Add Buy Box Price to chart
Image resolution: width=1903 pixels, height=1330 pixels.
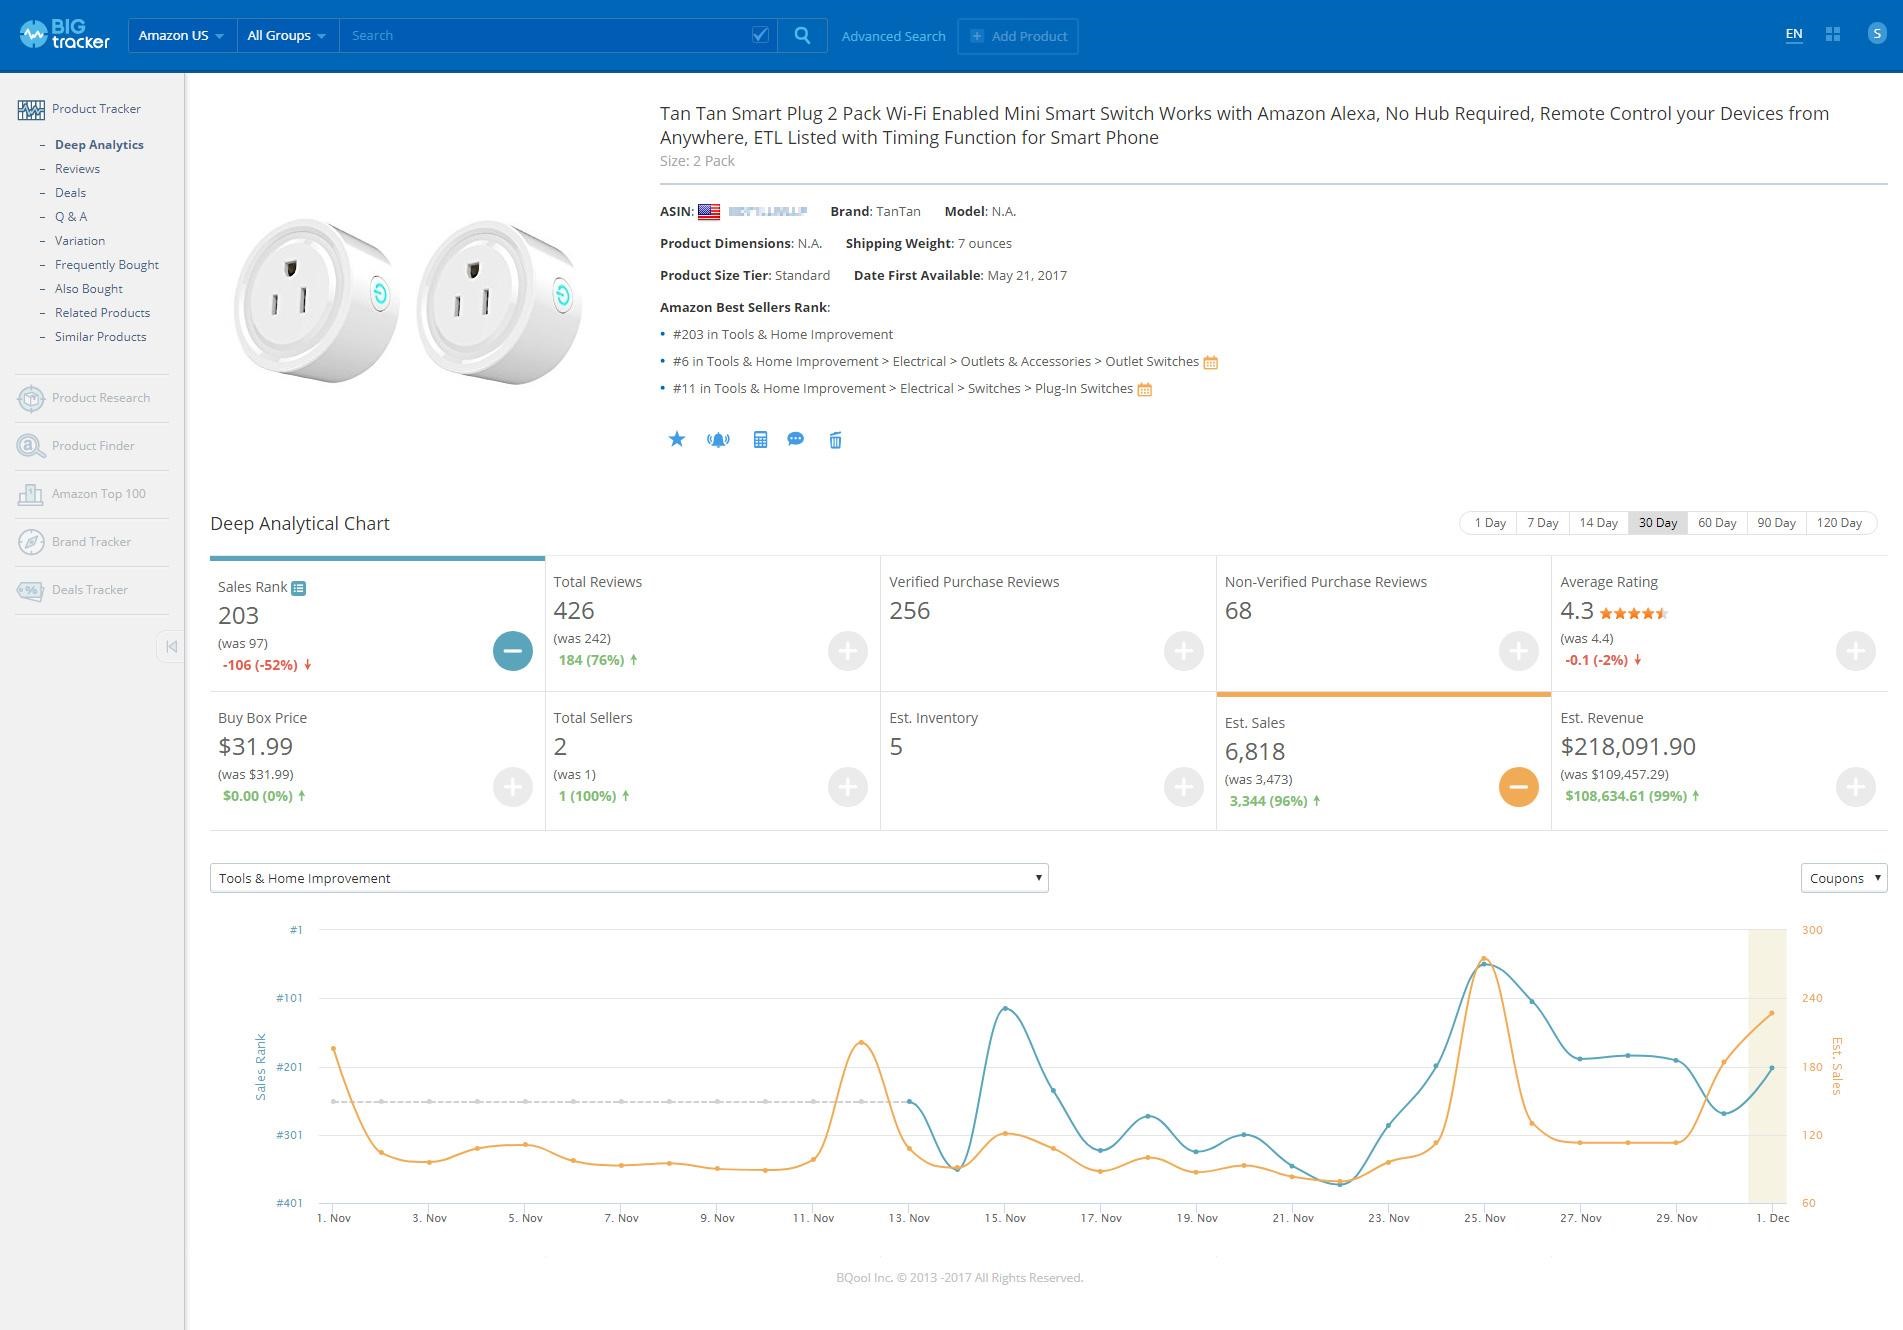[x=513, y=787]
